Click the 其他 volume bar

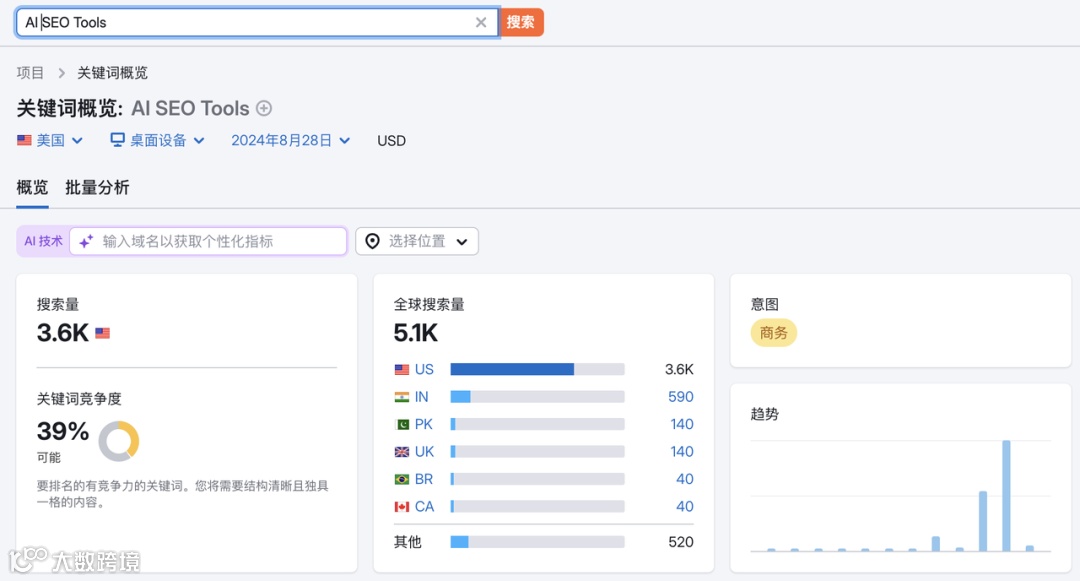pos(537,542)
